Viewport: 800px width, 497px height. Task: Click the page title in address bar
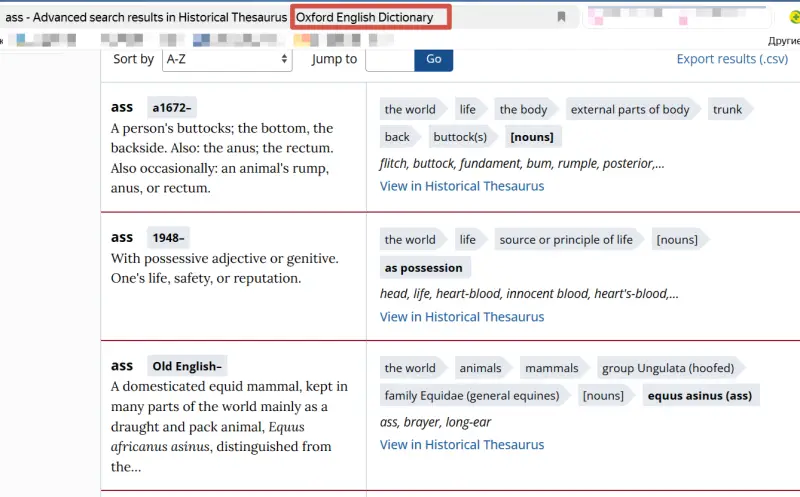click(x=219, y=17)
